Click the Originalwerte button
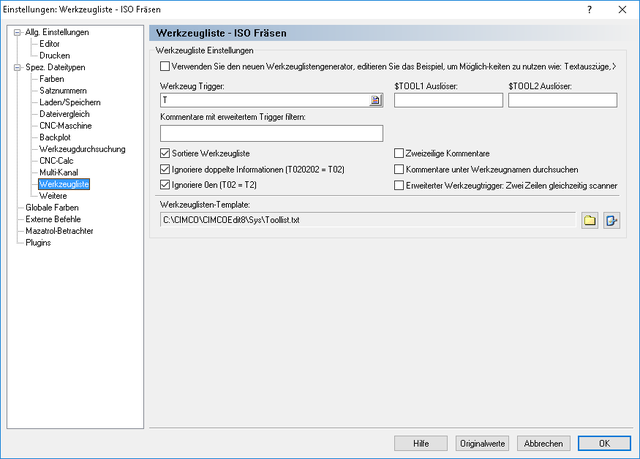 pyautogui.click(x=482, y=443)
